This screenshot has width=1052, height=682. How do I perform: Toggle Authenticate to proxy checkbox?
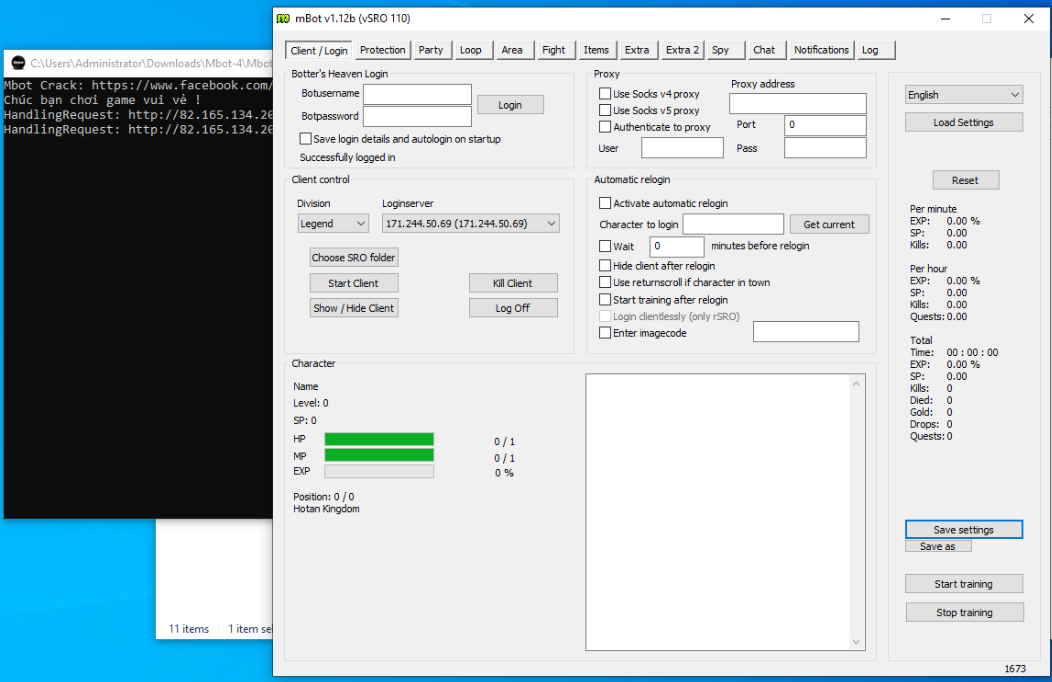605,127
